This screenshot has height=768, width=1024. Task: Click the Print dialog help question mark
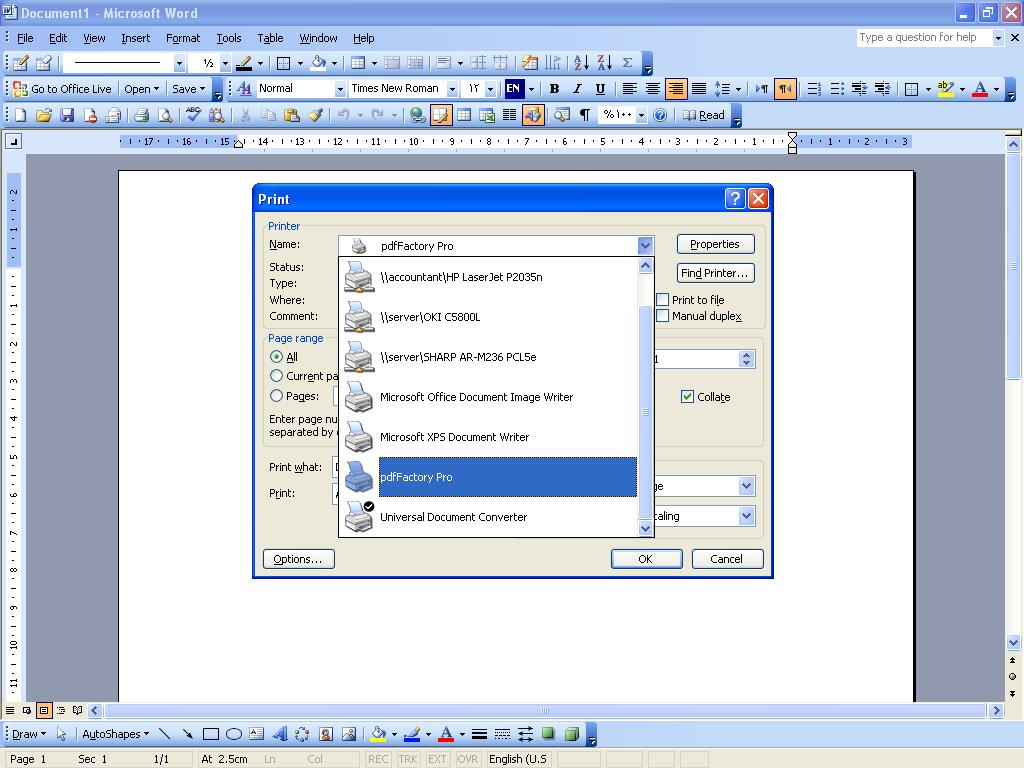click(x=735, y=199)
